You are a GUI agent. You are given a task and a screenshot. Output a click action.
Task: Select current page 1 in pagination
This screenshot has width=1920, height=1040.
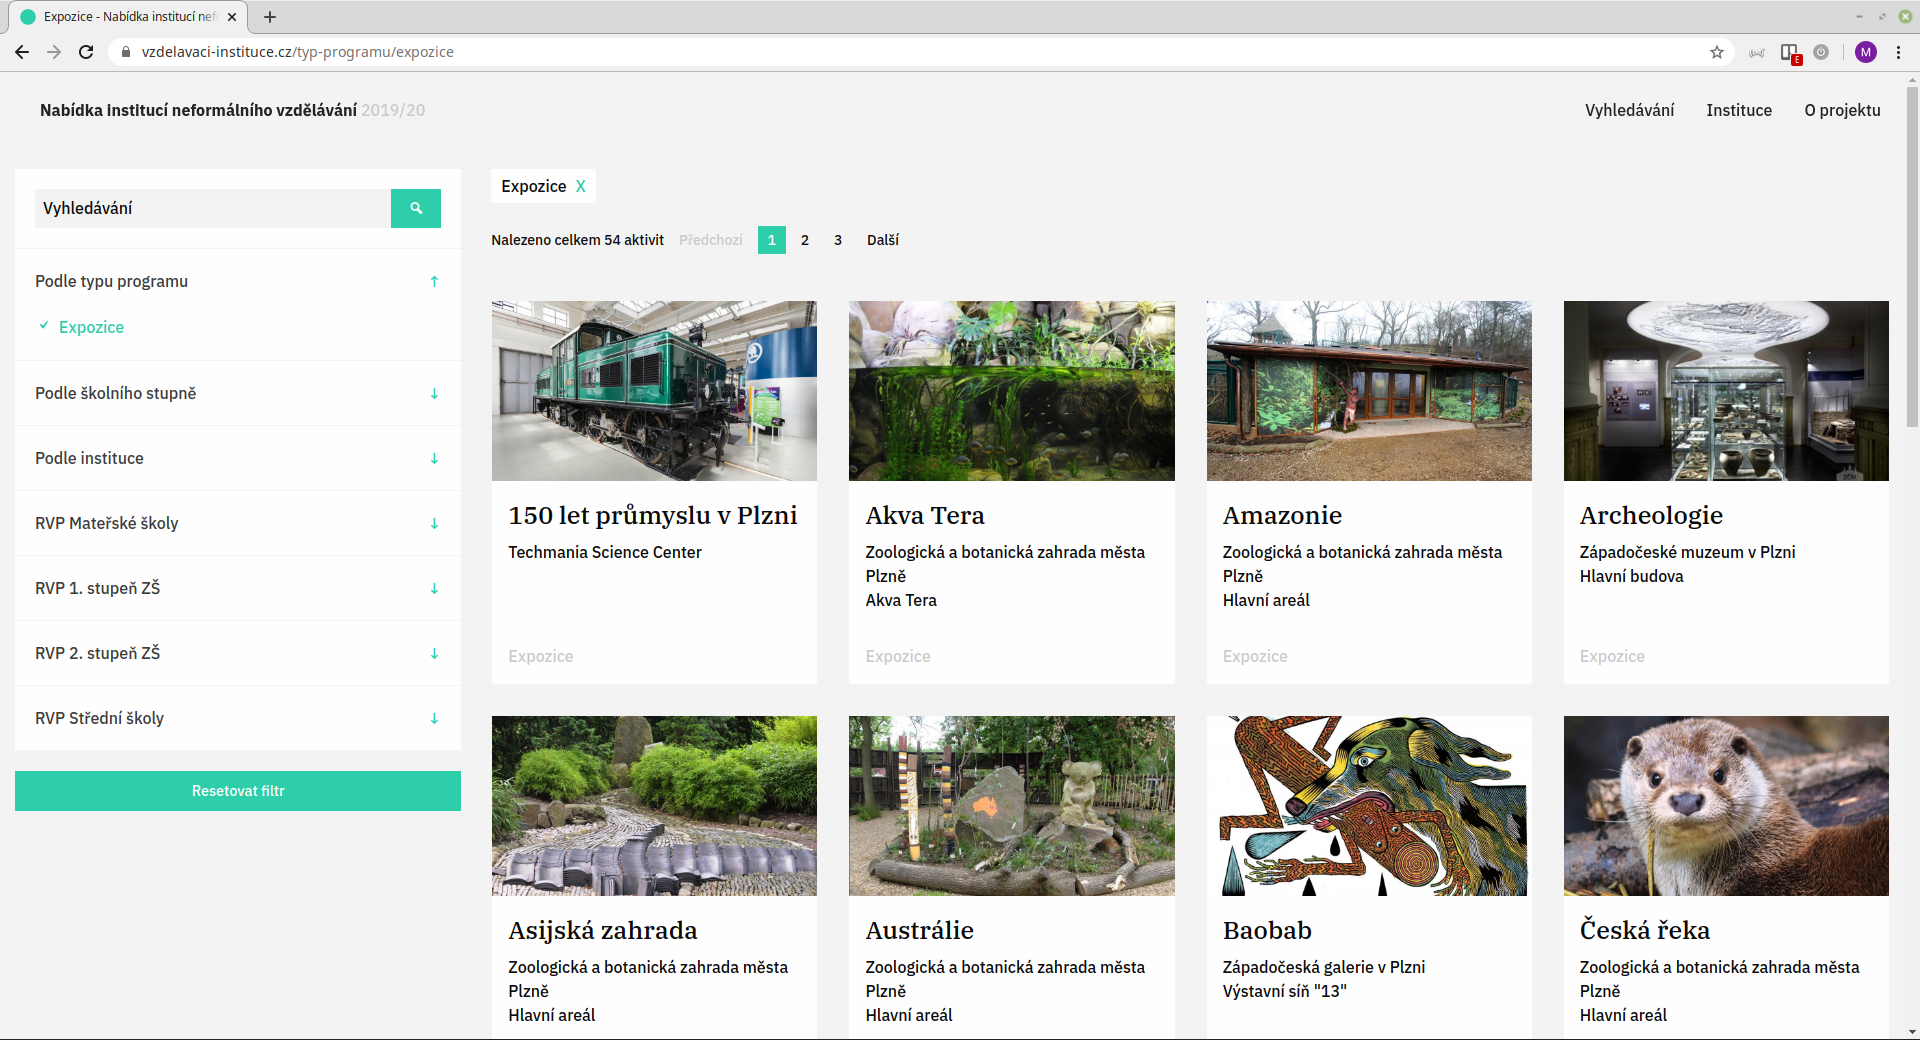(x=772, y=240)
